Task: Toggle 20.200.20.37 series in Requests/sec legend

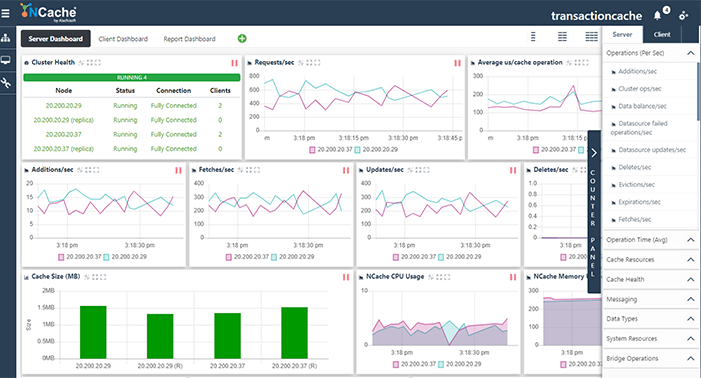Action: [330, 150]
